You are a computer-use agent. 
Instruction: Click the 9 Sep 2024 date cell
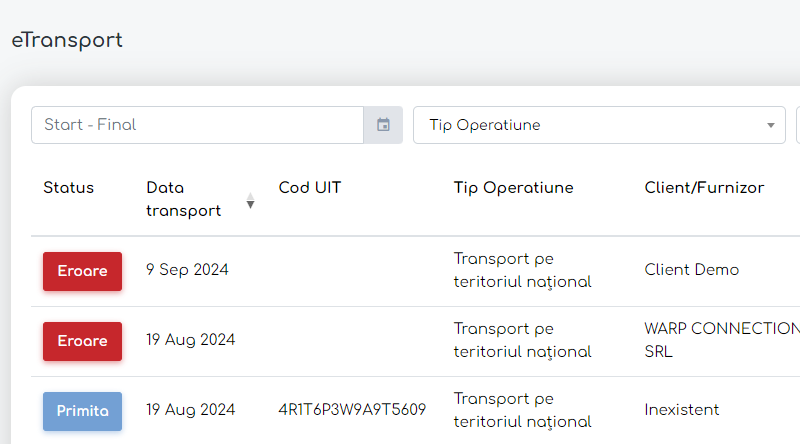pos(187,270)
